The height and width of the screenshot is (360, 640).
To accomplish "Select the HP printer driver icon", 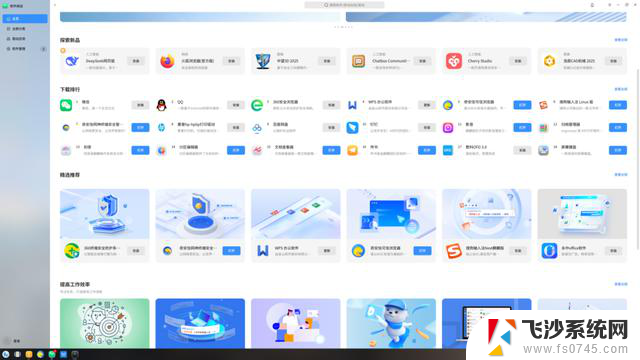I will click(x=162, y=128).
